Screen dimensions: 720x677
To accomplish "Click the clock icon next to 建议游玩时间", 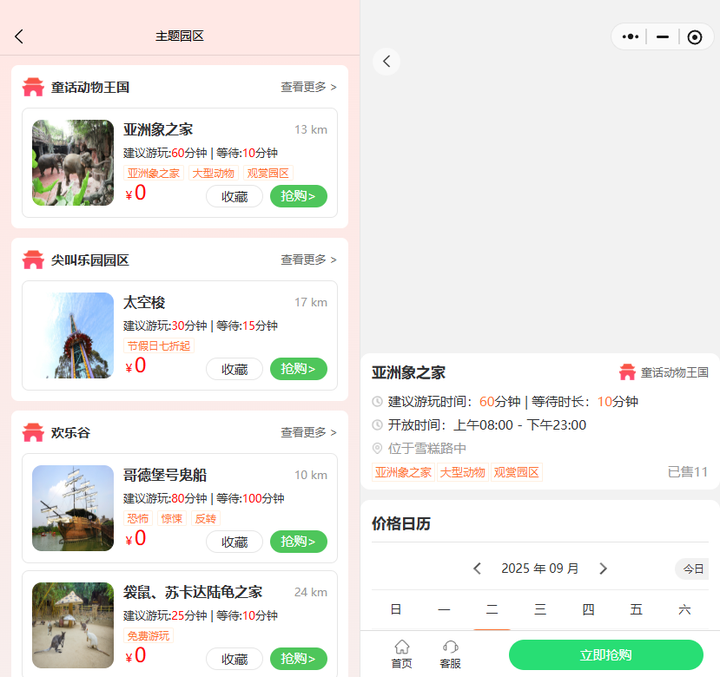I will tap(377, 401).
